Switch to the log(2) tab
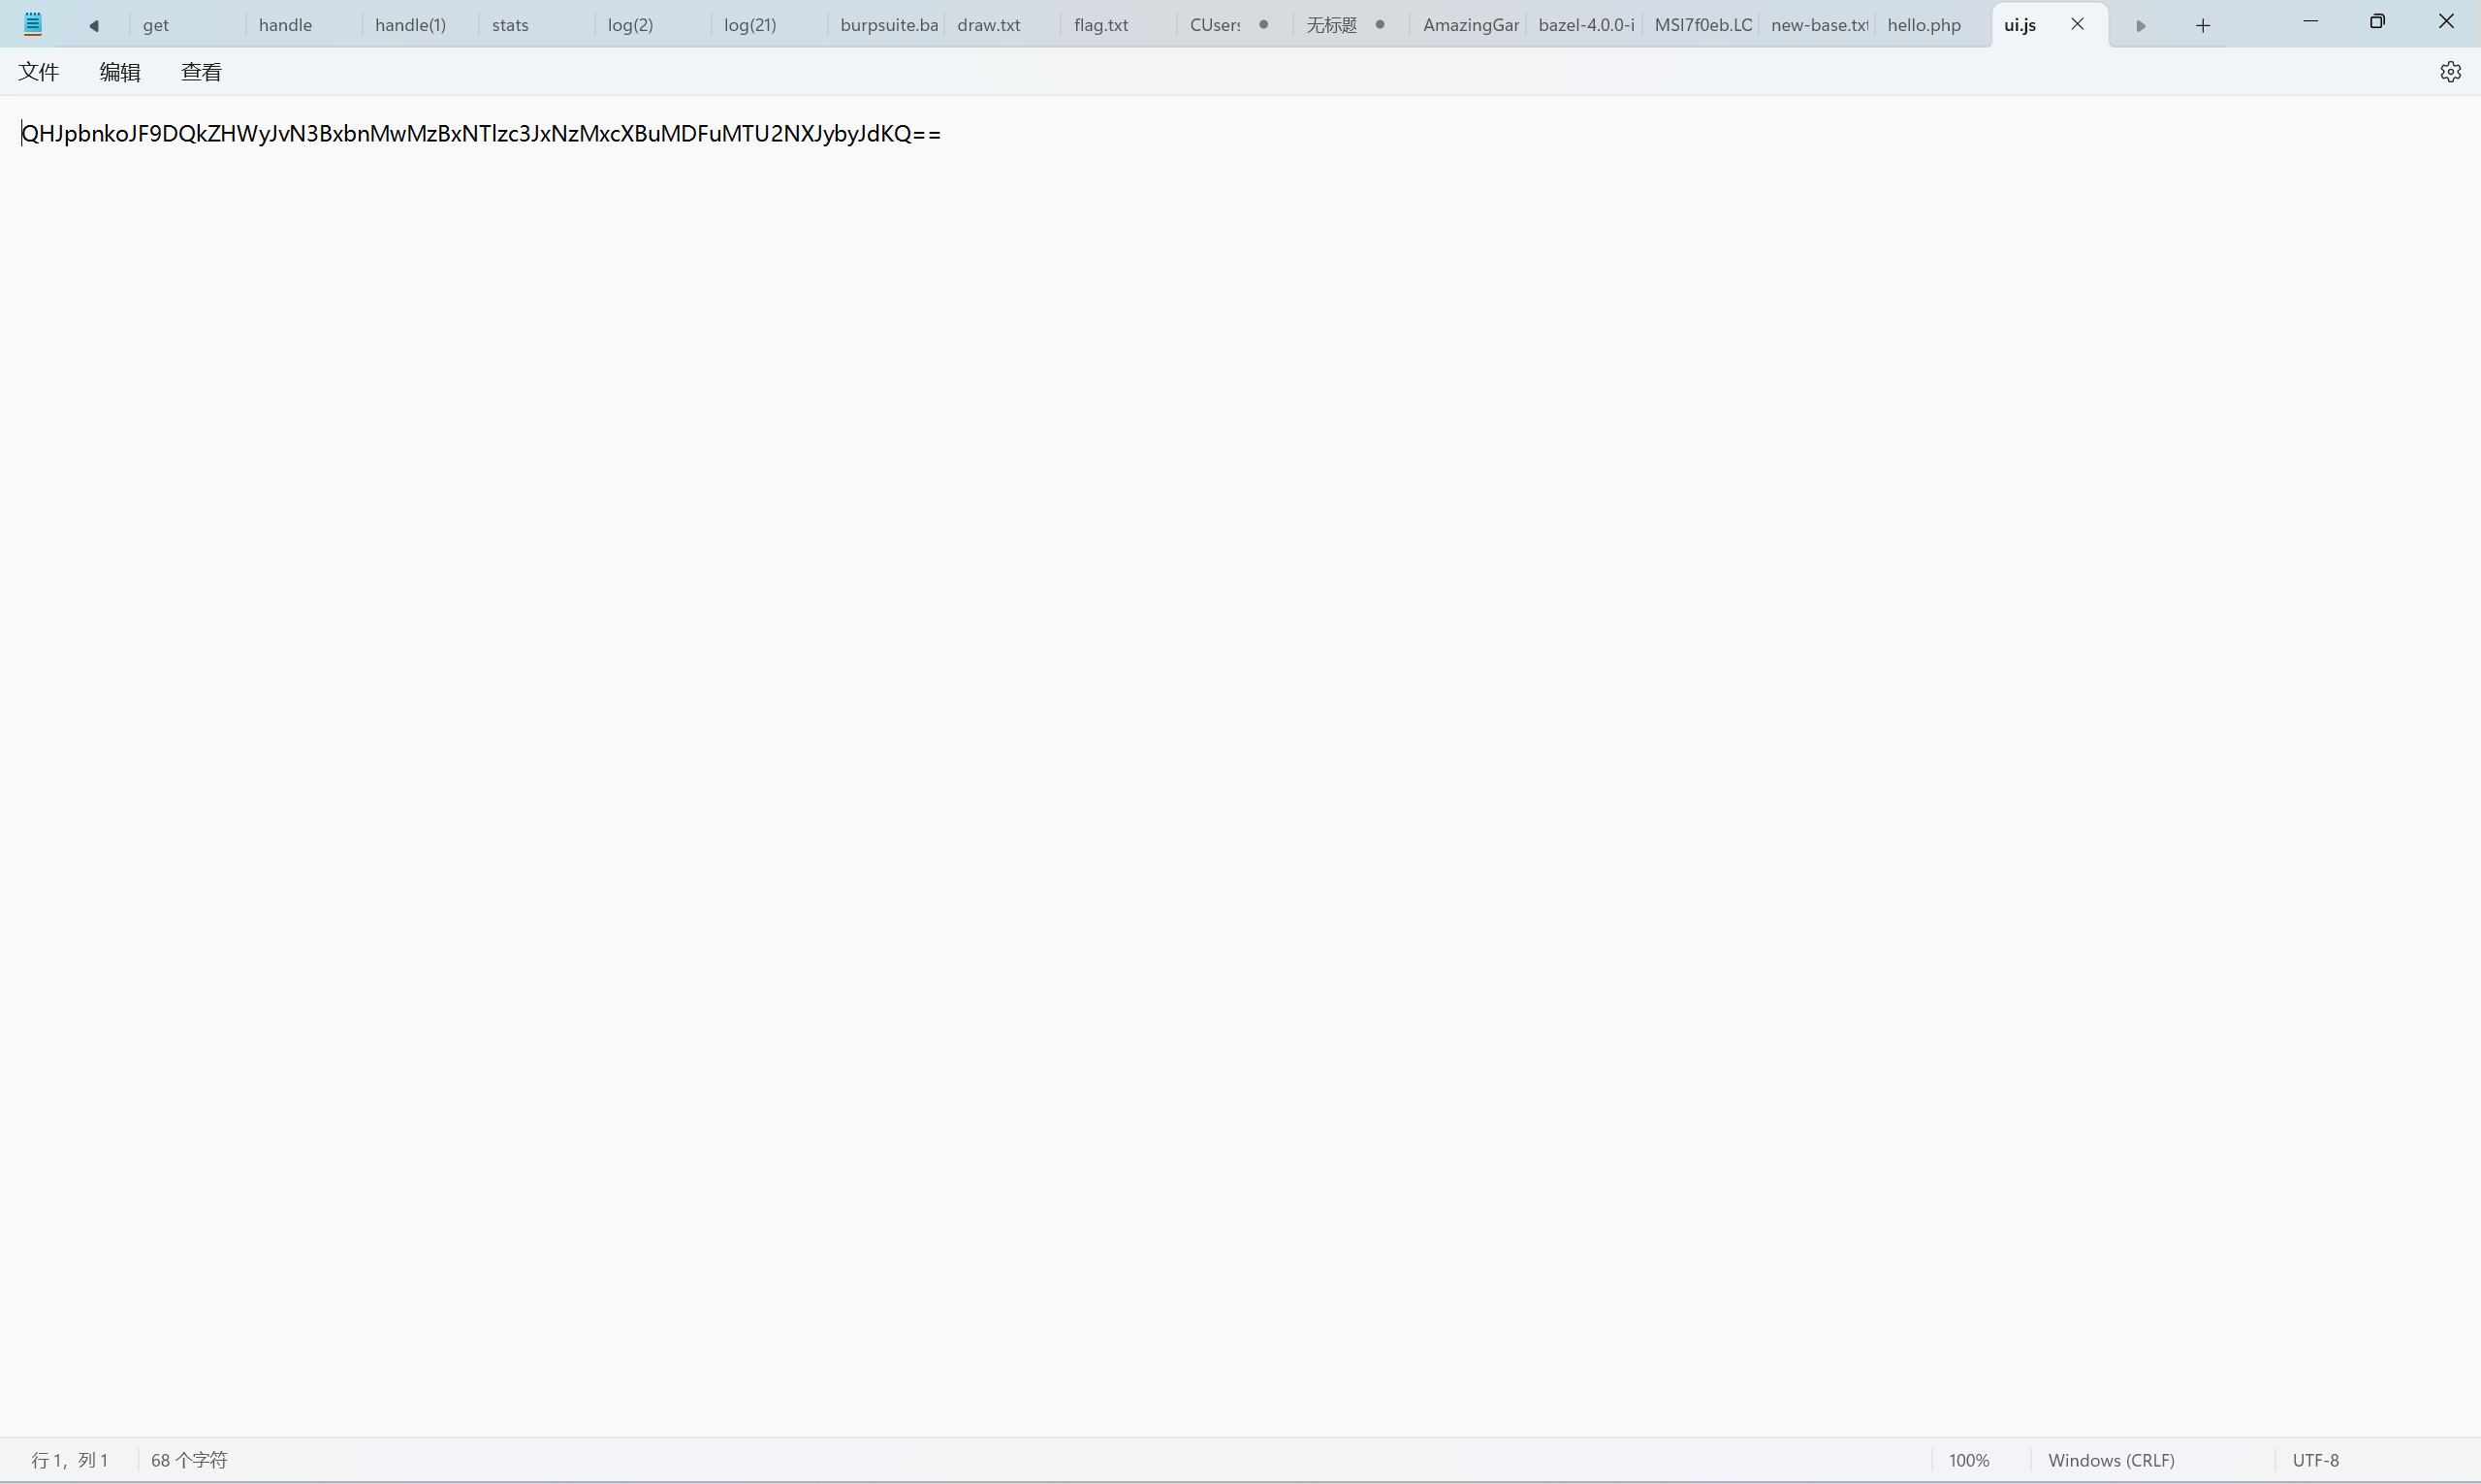The image size is (2481, 1484). click(652, 25)
